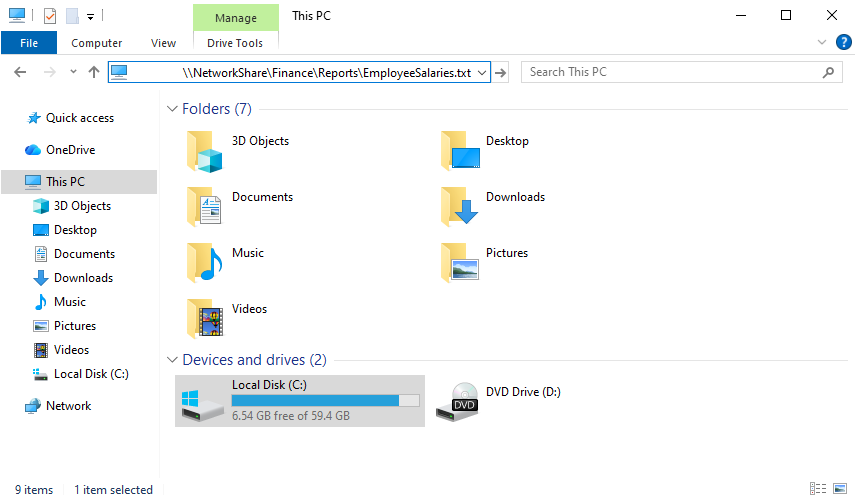Click the This PC system icon in title bar
The height and width of the screenshot is (502, 856).
pos(17,15)
